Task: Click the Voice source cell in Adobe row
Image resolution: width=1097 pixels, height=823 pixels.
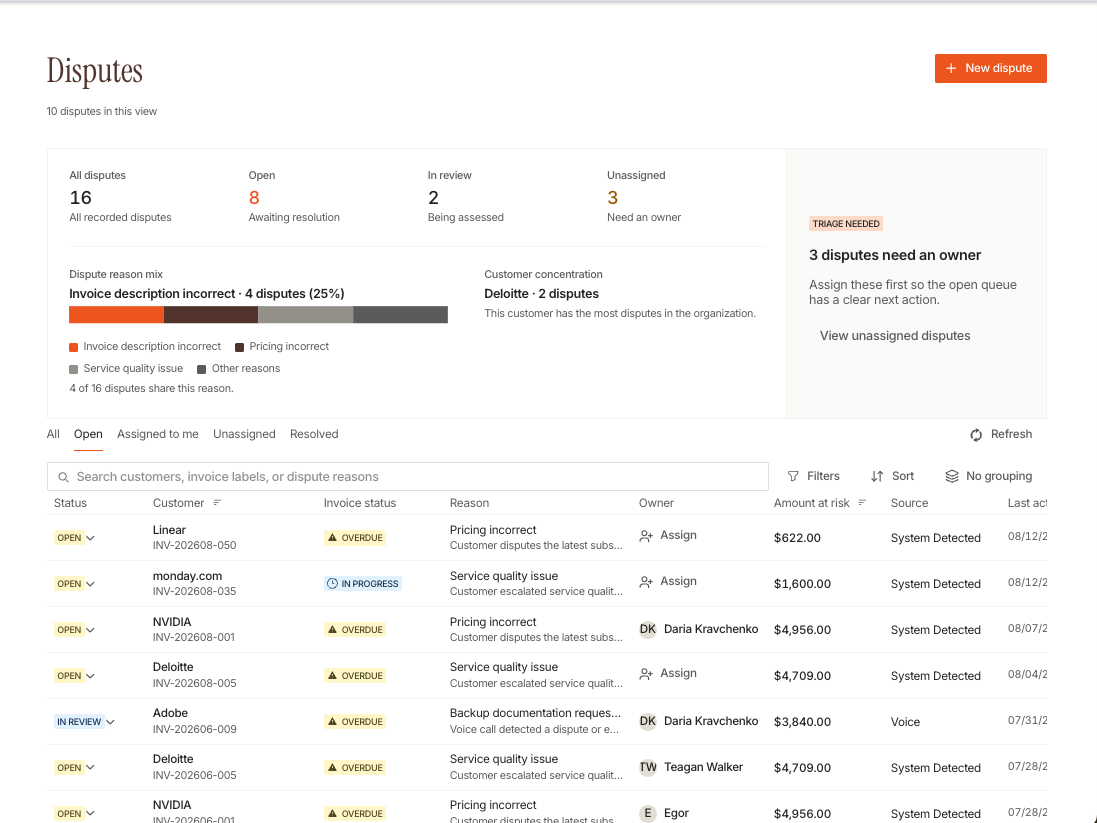Action: tap(905, 722)
